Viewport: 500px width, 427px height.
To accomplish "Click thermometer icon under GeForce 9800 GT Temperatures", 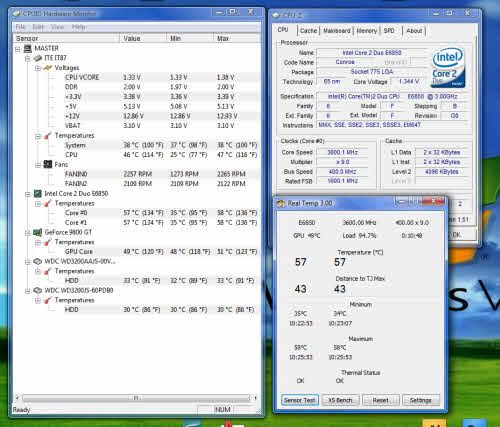I will coord(48,242).
